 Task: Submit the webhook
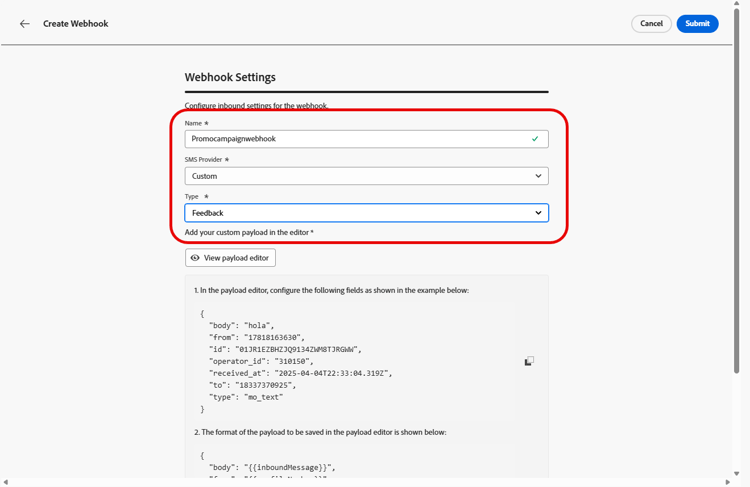click(697, 23)
